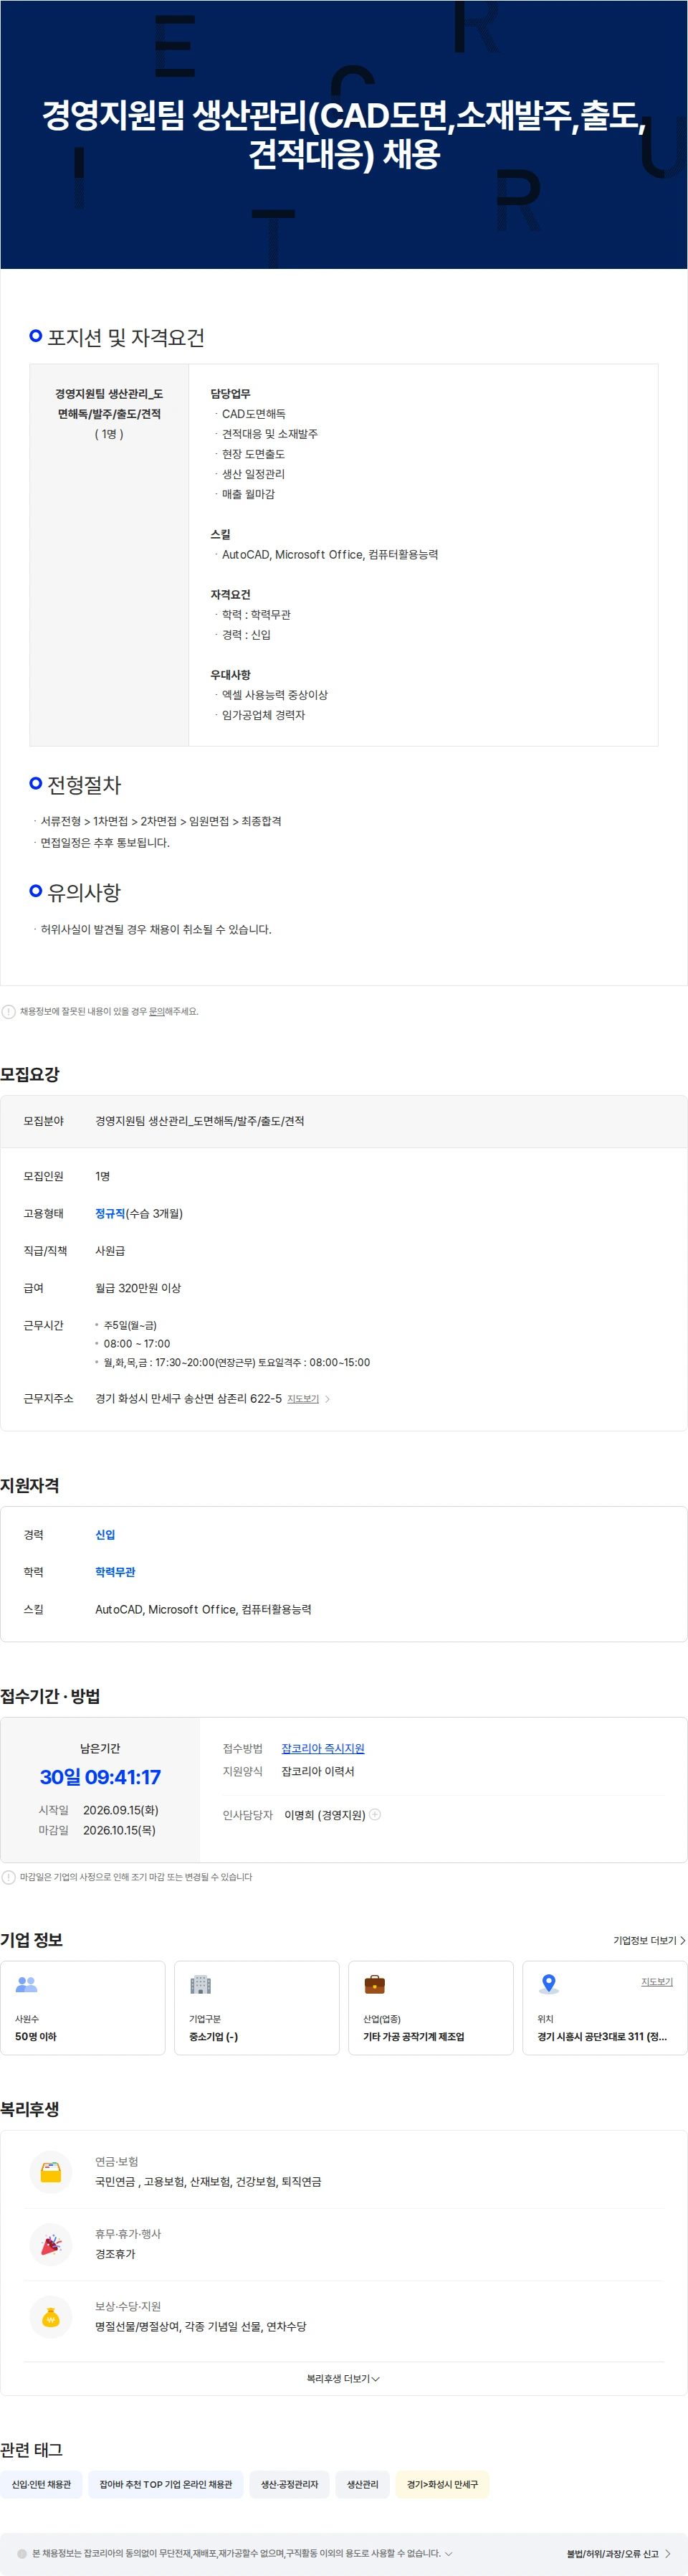Click the hiring steps text 서류전형 > 1차면접

[x=161, y=821]
